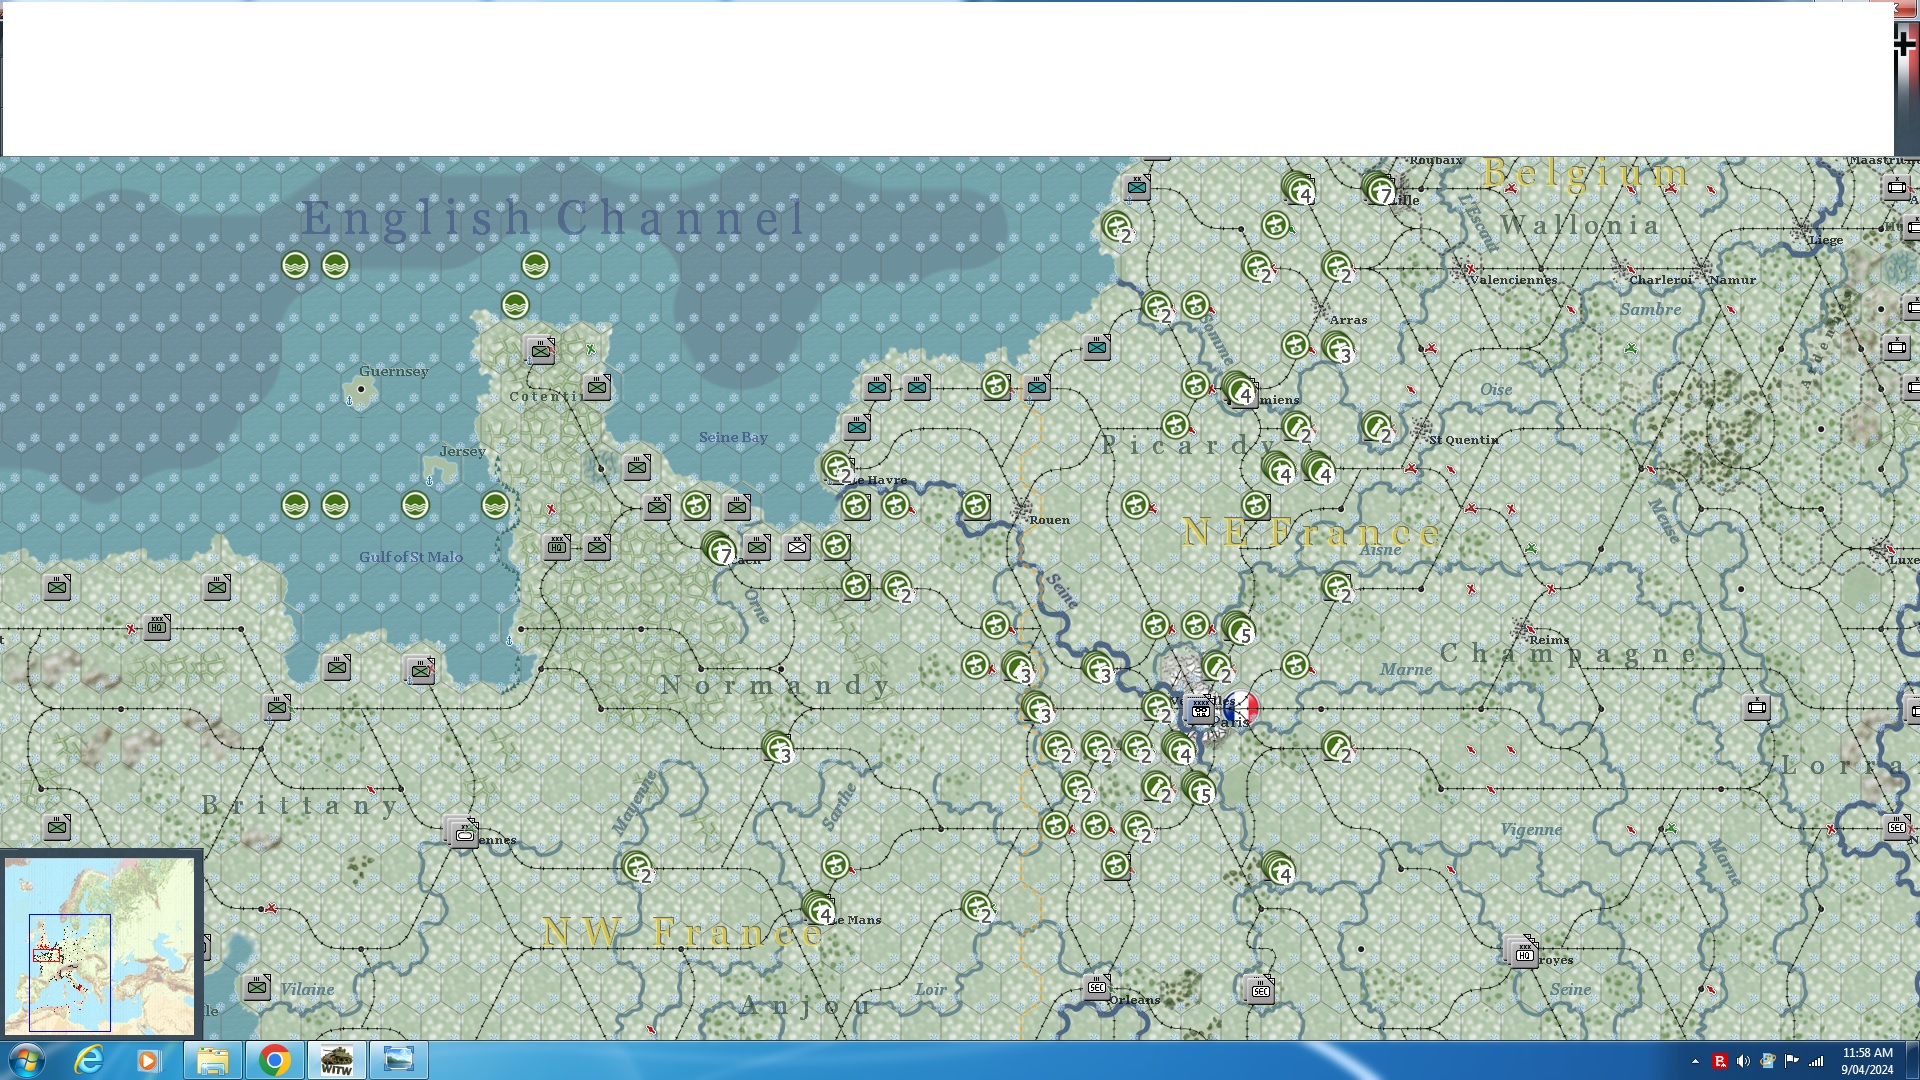The width and height of the screenshot is (1920, 1080).
Task: Open the WITW game from taskbar
Action: tap(336, 1060)
